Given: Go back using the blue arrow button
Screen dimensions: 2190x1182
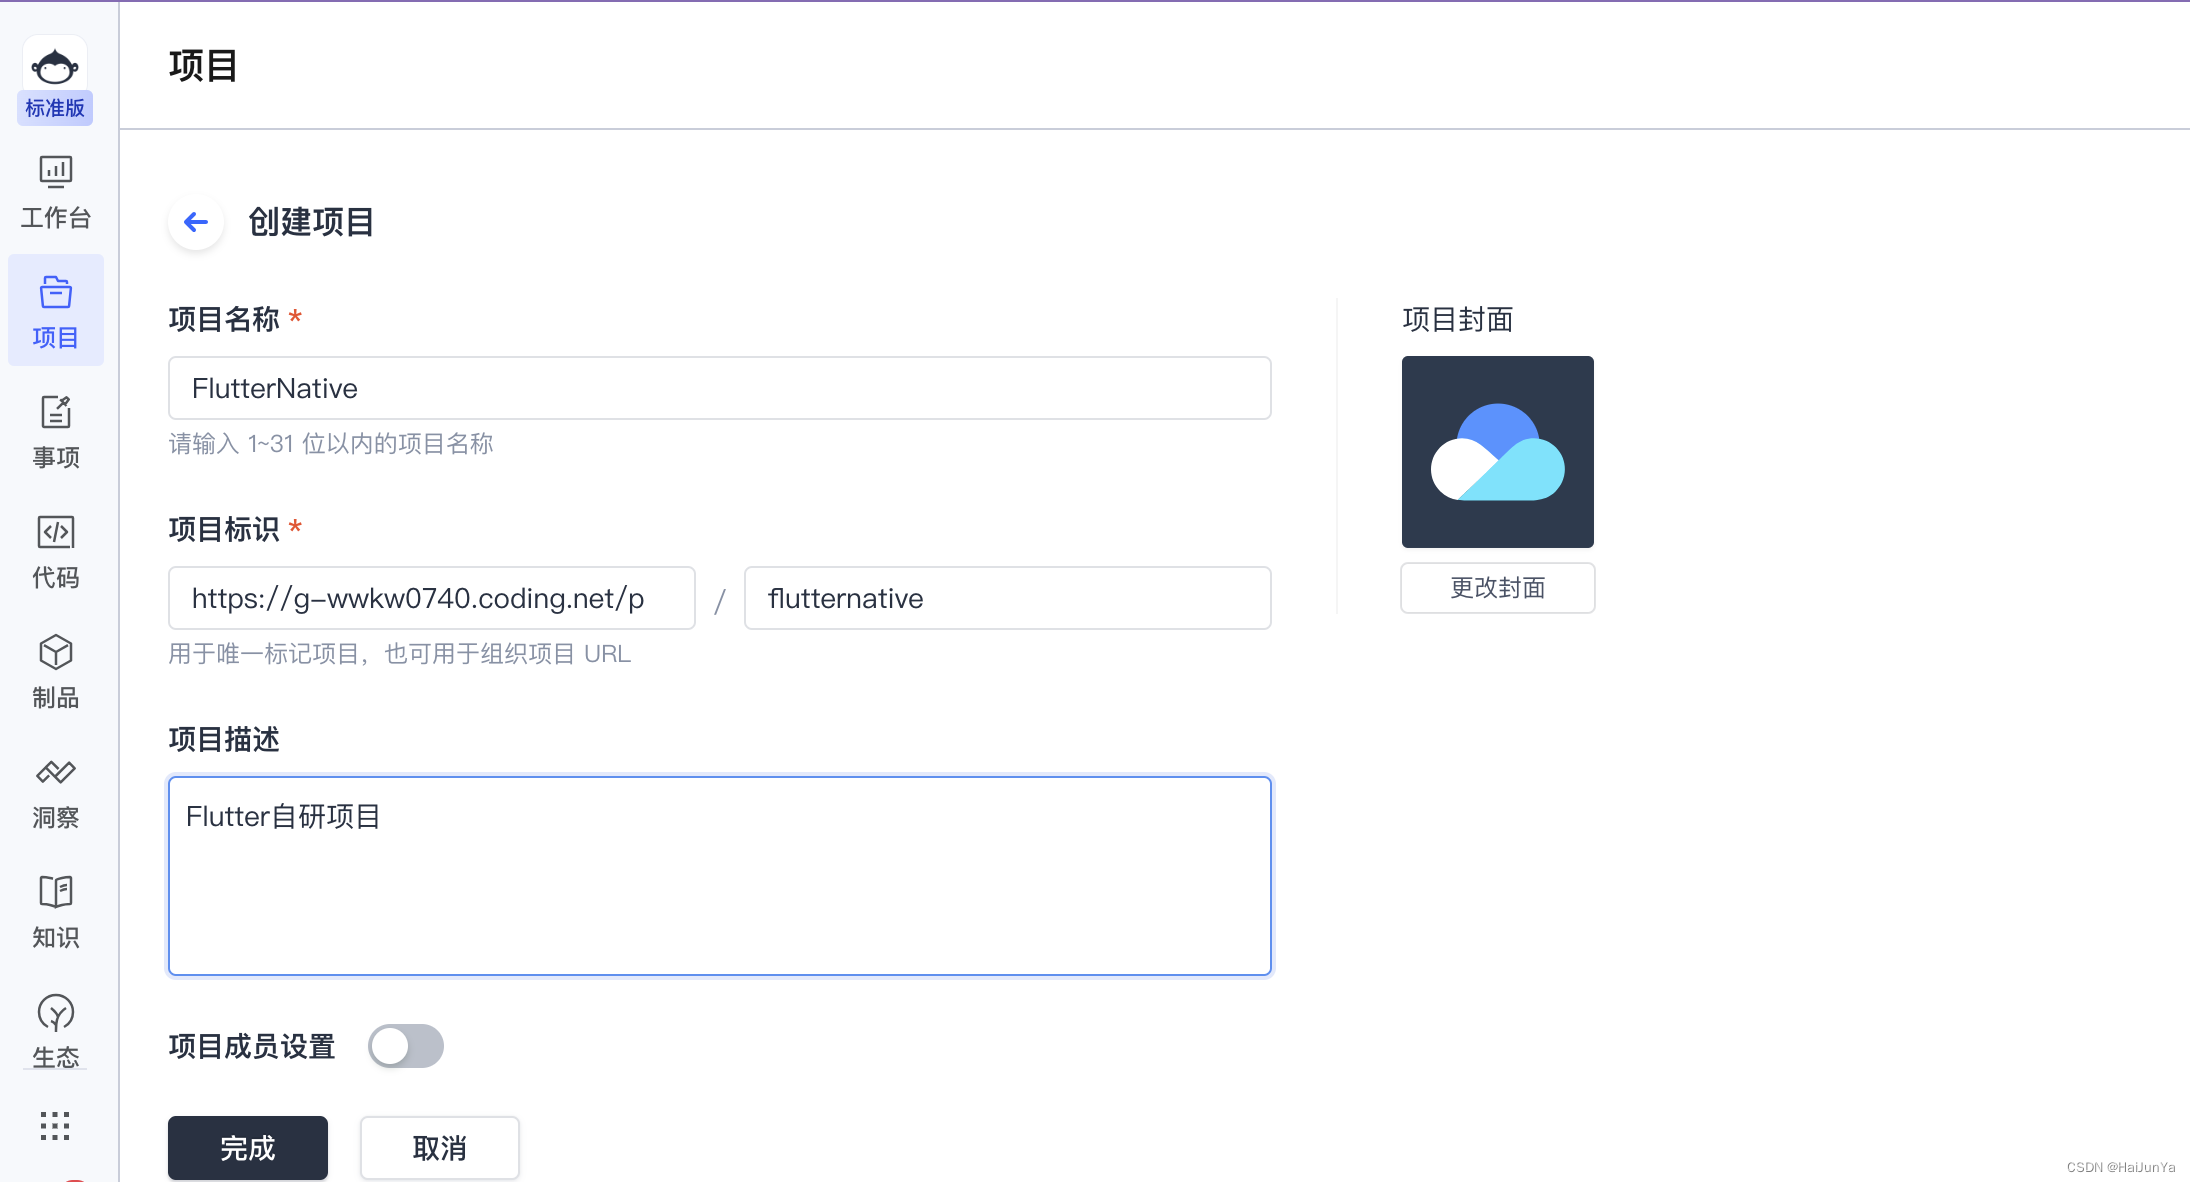Looking at the screenshot, I should (x=196, y=222).
